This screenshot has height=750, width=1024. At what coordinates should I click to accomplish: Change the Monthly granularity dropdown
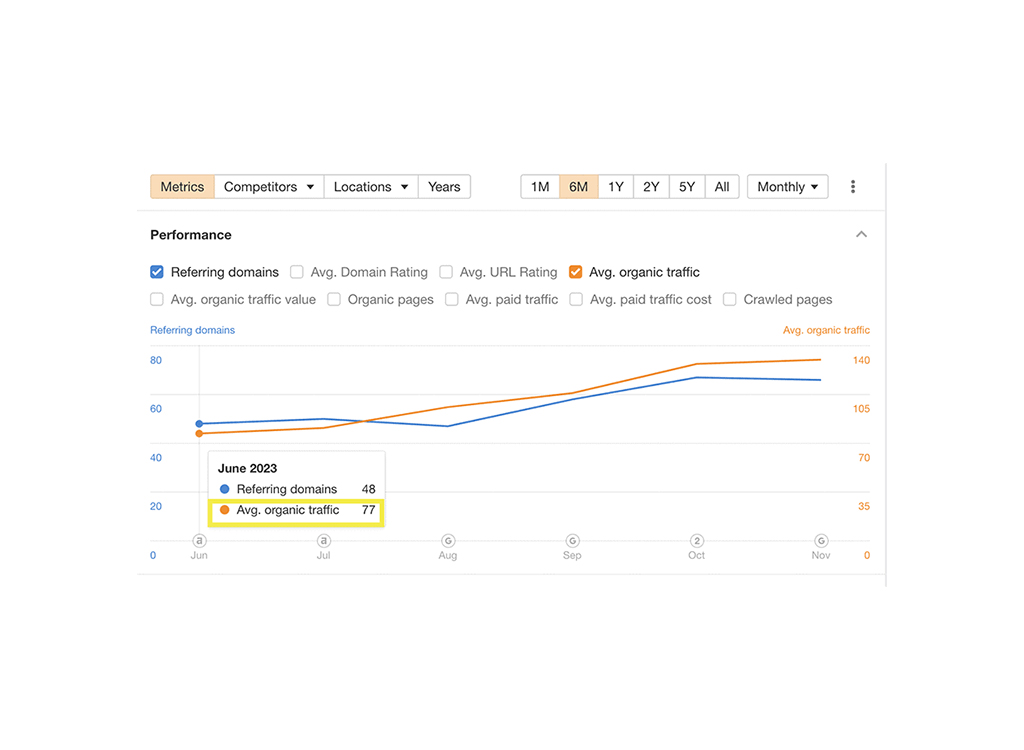(x=787, y=186)
